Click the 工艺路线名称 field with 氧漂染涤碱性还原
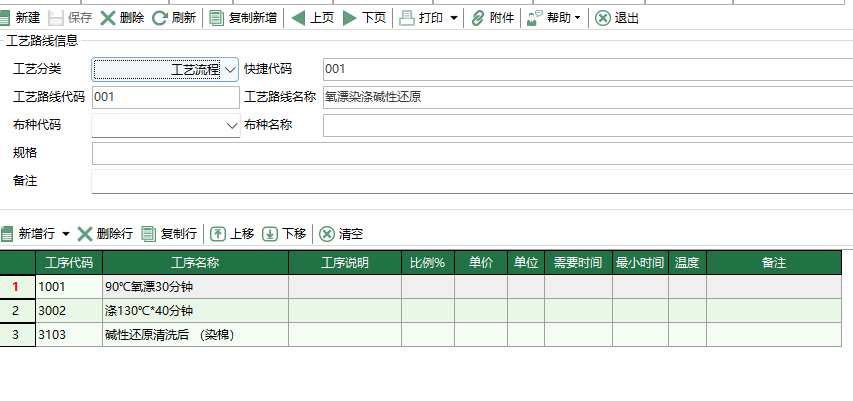853x401 pixels. click(x=588, y=97)
